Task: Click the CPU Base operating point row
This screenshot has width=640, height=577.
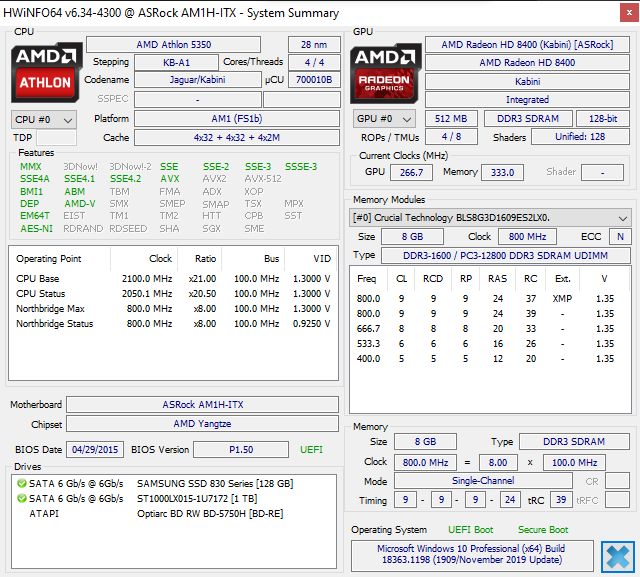Action: pyautogui.click(x=173, y=279)
